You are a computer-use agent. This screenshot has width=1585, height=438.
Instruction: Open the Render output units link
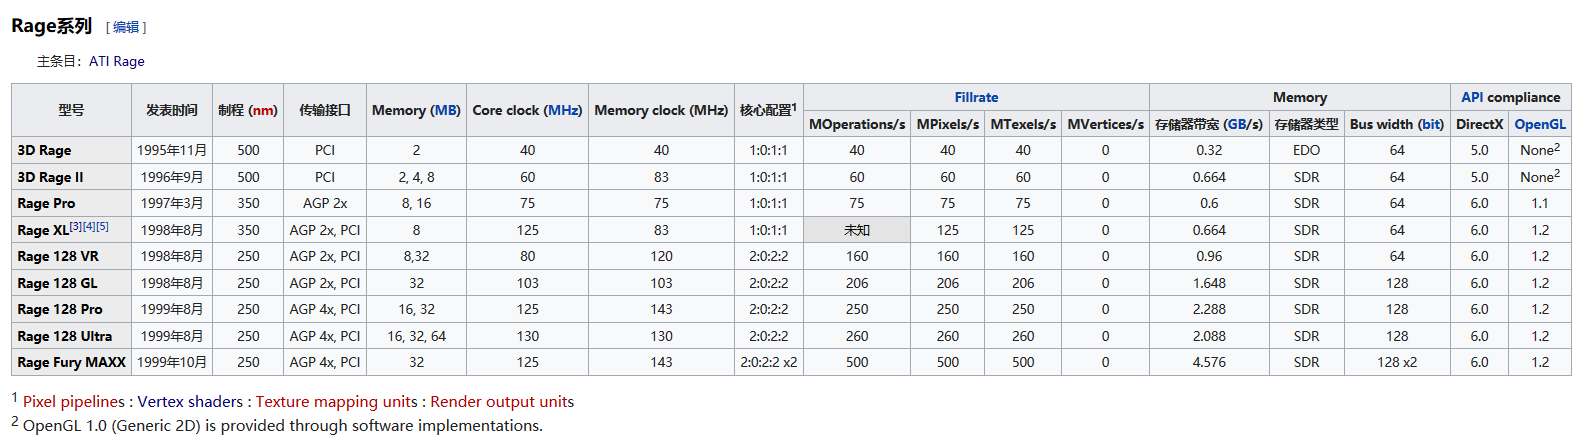(x=502, y=402)
